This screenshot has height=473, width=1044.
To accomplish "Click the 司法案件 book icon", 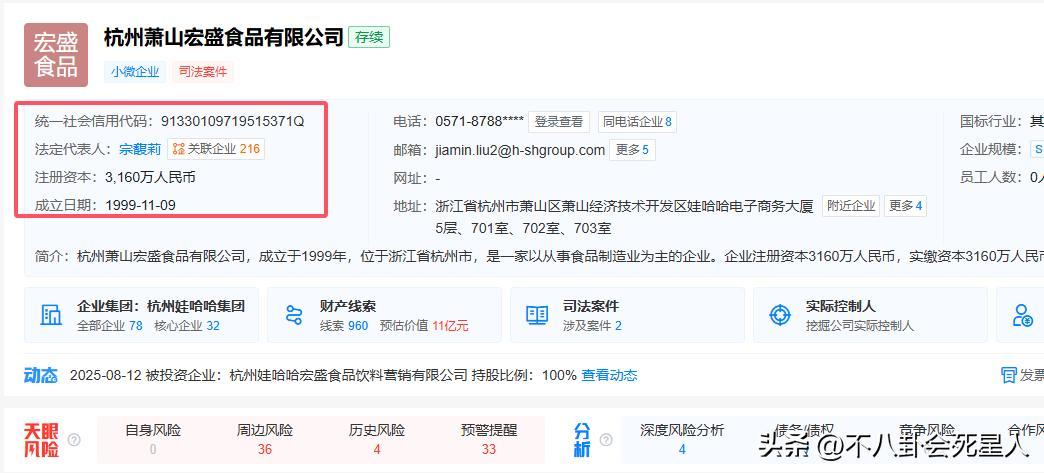I will 537,315.
